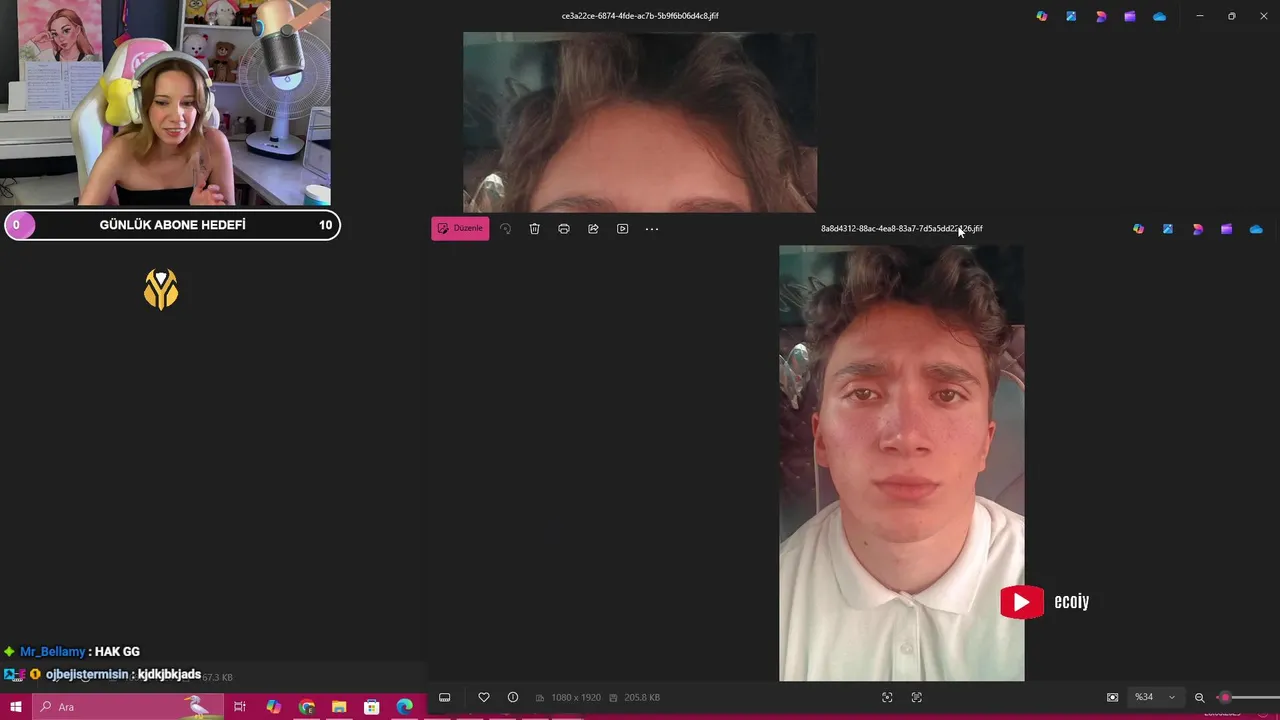This screenshot has height=720, width=1280.
Task: Favorite the photo with heart icon
Action: click(484, 697)
